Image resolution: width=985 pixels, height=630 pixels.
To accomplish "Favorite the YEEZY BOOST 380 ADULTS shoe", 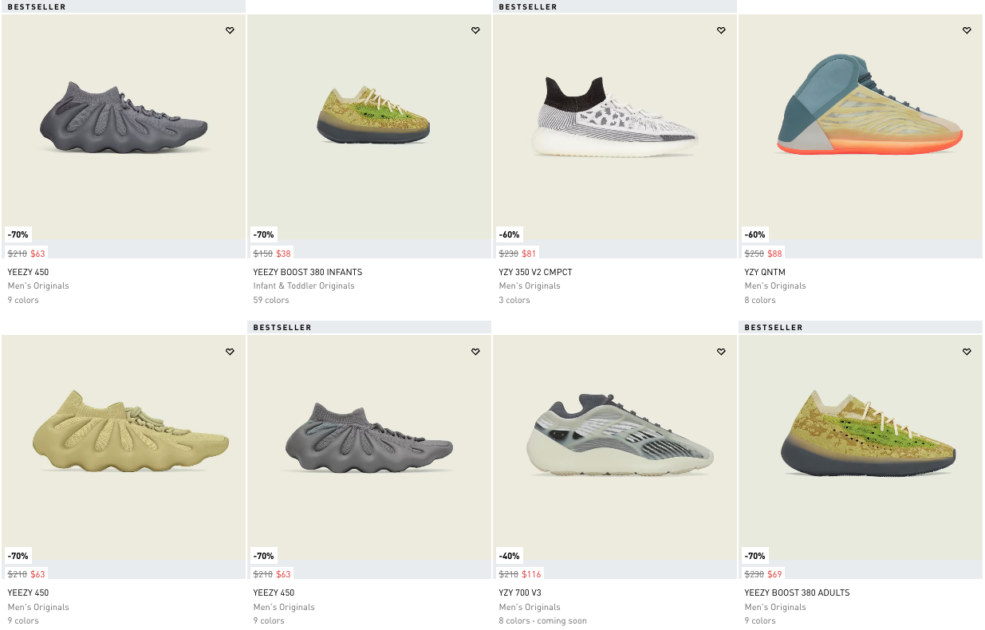I will (x=967, y=352).
